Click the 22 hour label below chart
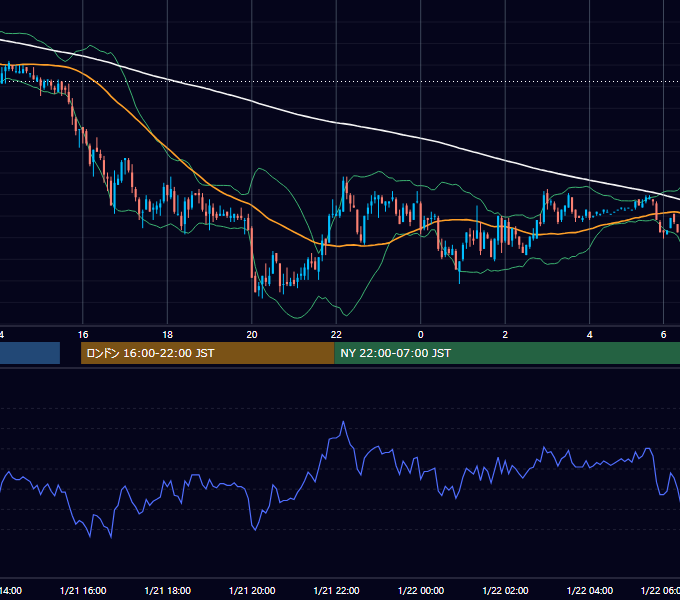The width and height of the screenshot is (680, 600). (x=336, y=335)
